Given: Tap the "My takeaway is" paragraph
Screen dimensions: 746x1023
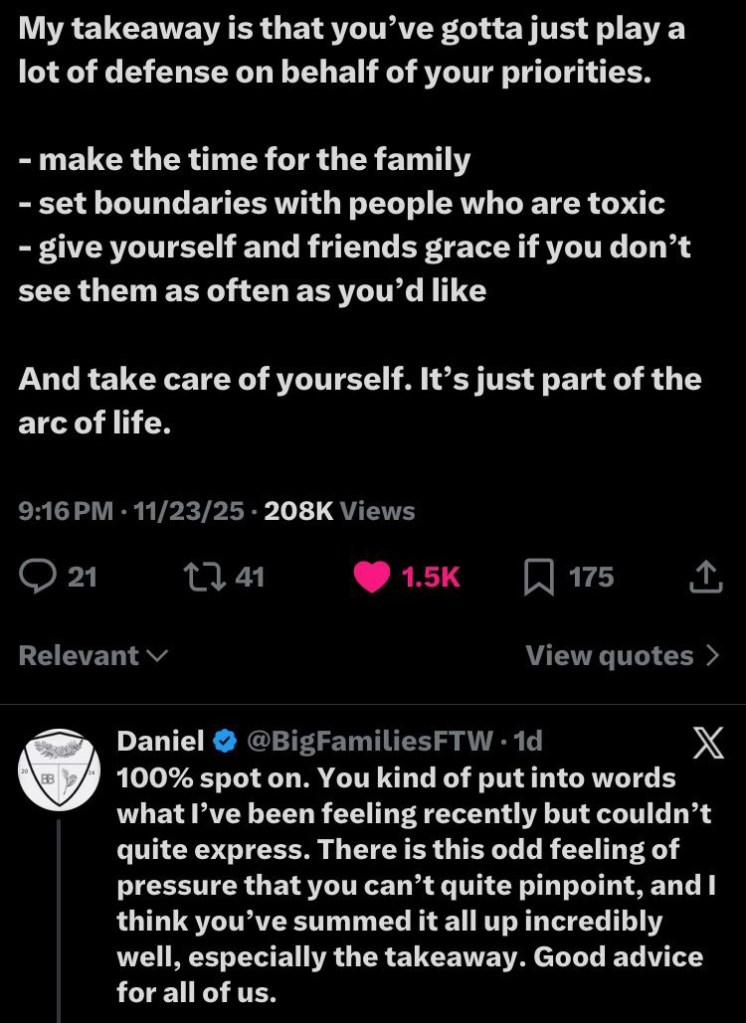Looking at the screenshot, I should click(x=350, y=50).
